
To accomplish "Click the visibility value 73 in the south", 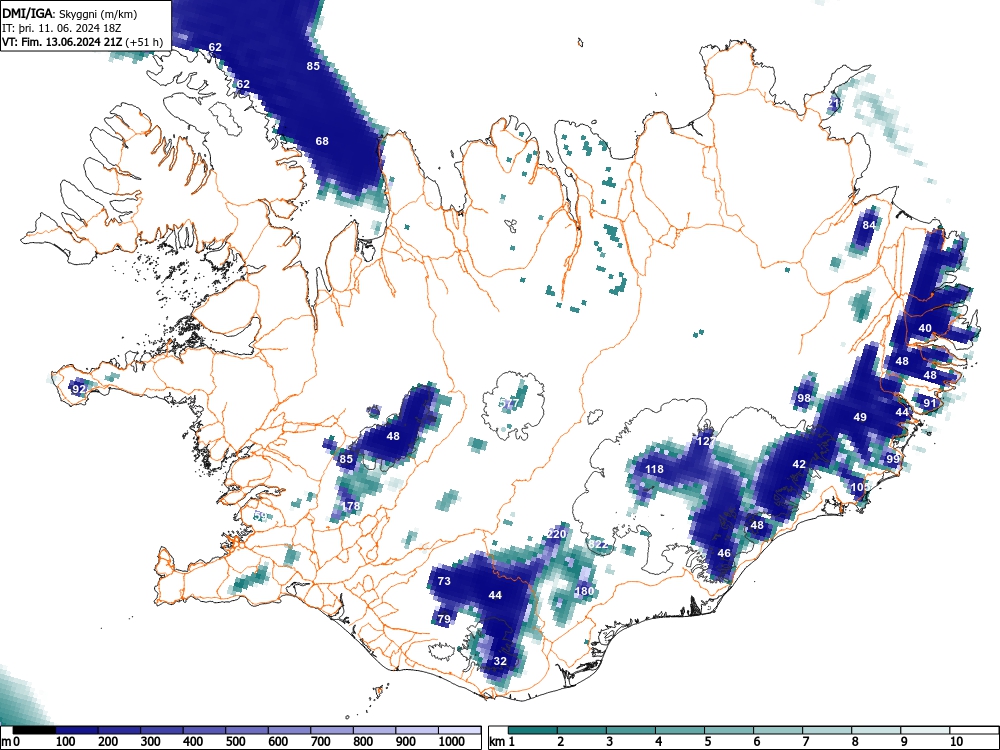I will (x=444, y=581).
